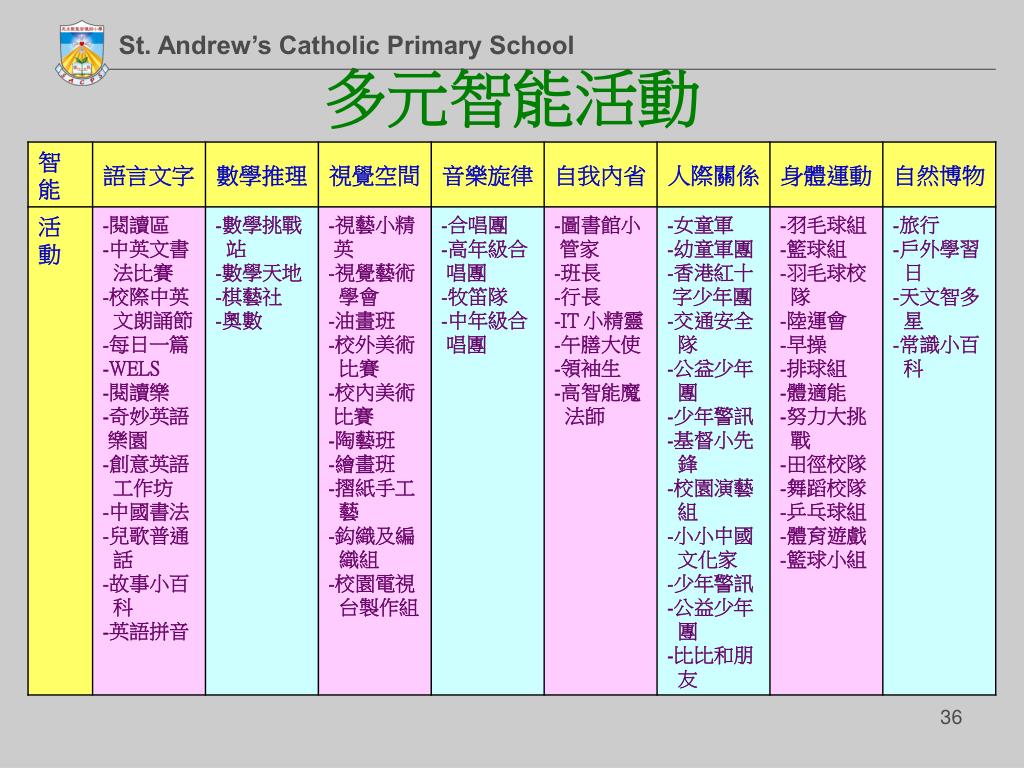Select the 音樂旋律 column header

(x=488, y=176)
